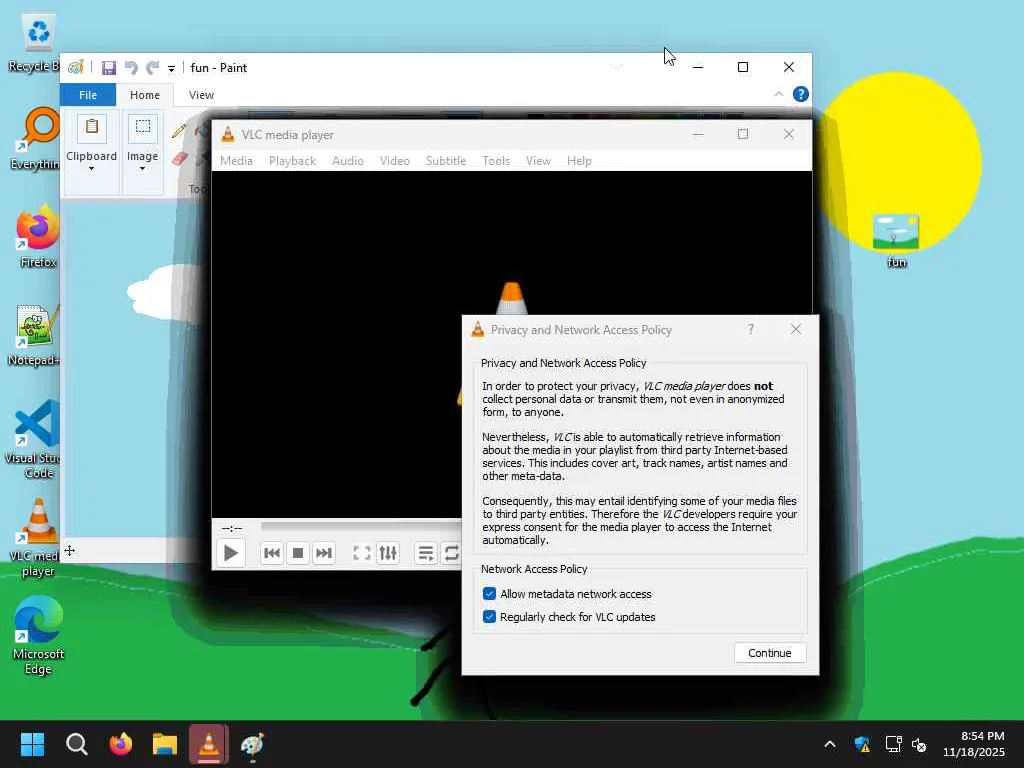Image resolution: width=1024 pixels, height=768 pixels.
Task: Select the Pencil tool in Paint
Action: (179, 131)
